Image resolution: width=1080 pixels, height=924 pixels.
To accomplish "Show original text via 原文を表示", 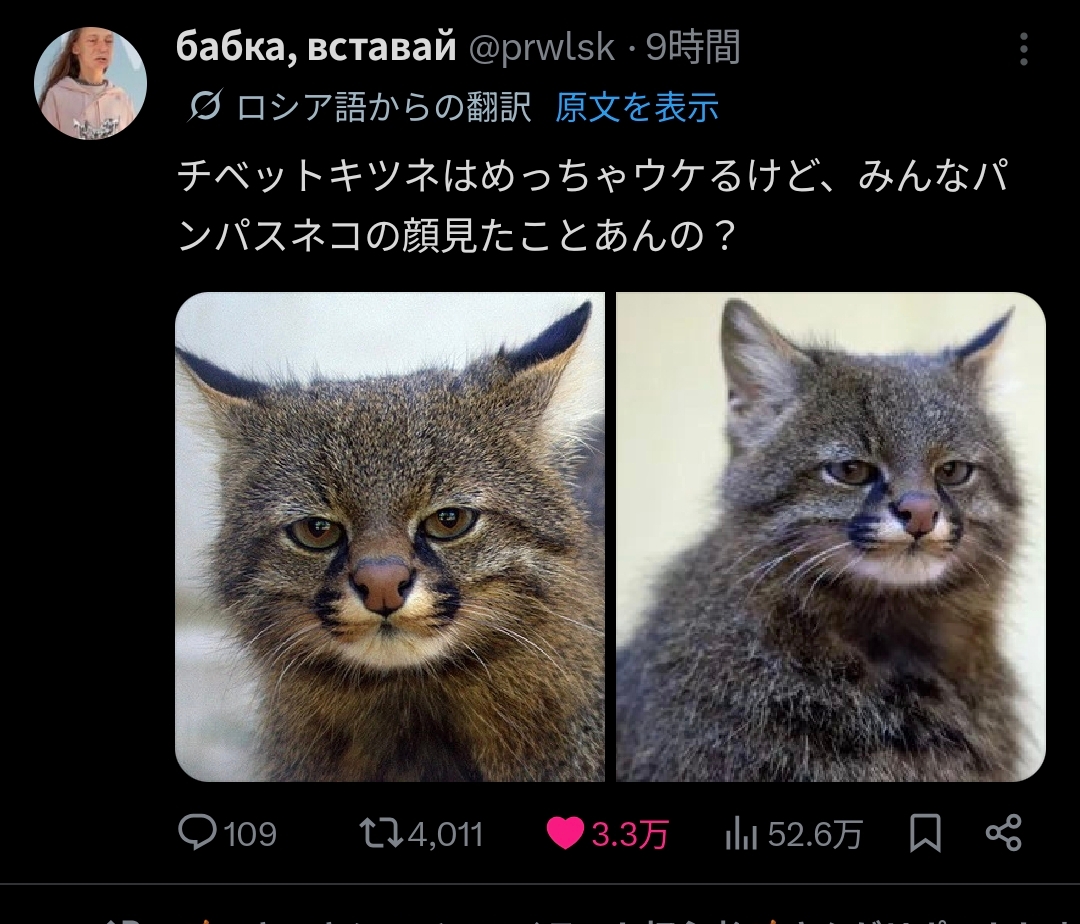I will coord(637,107).
